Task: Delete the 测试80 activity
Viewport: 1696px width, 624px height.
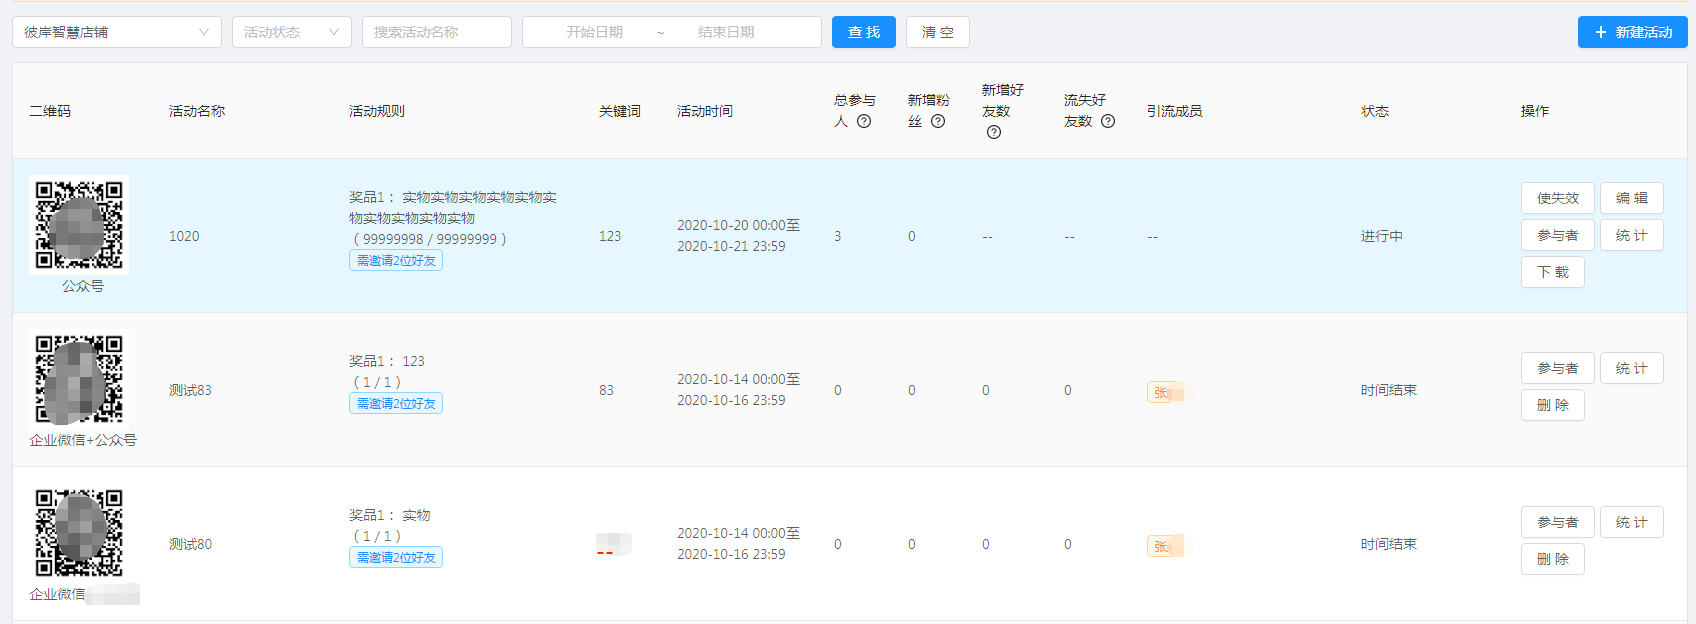Action: (1552, 559)
